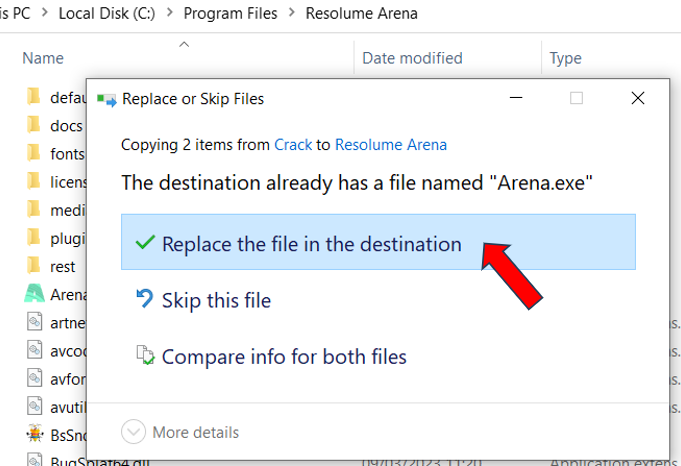Close the Replace or Skip Files dialog

[638, 98]
